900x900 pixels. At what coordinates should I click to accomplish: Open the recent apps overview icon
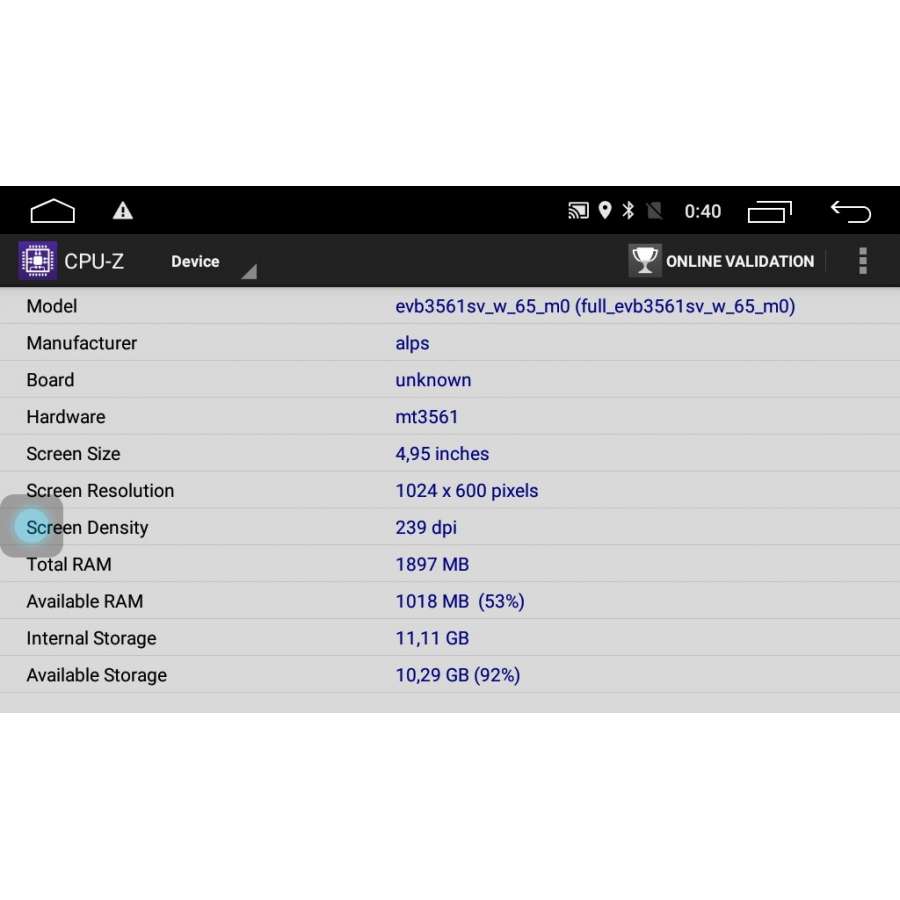click(x=770, y=211)
